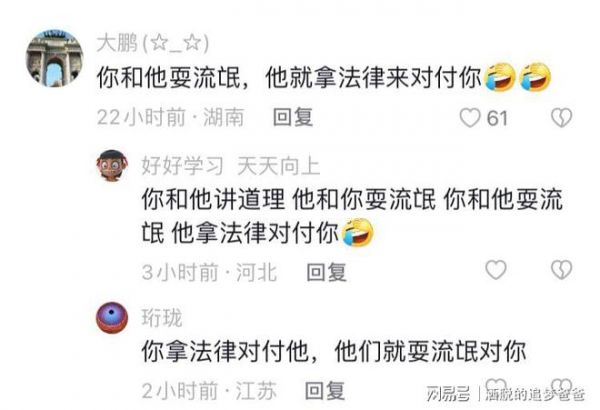
Task: Like 大鹏's comment with the heart icon
Action: [470, 118]
